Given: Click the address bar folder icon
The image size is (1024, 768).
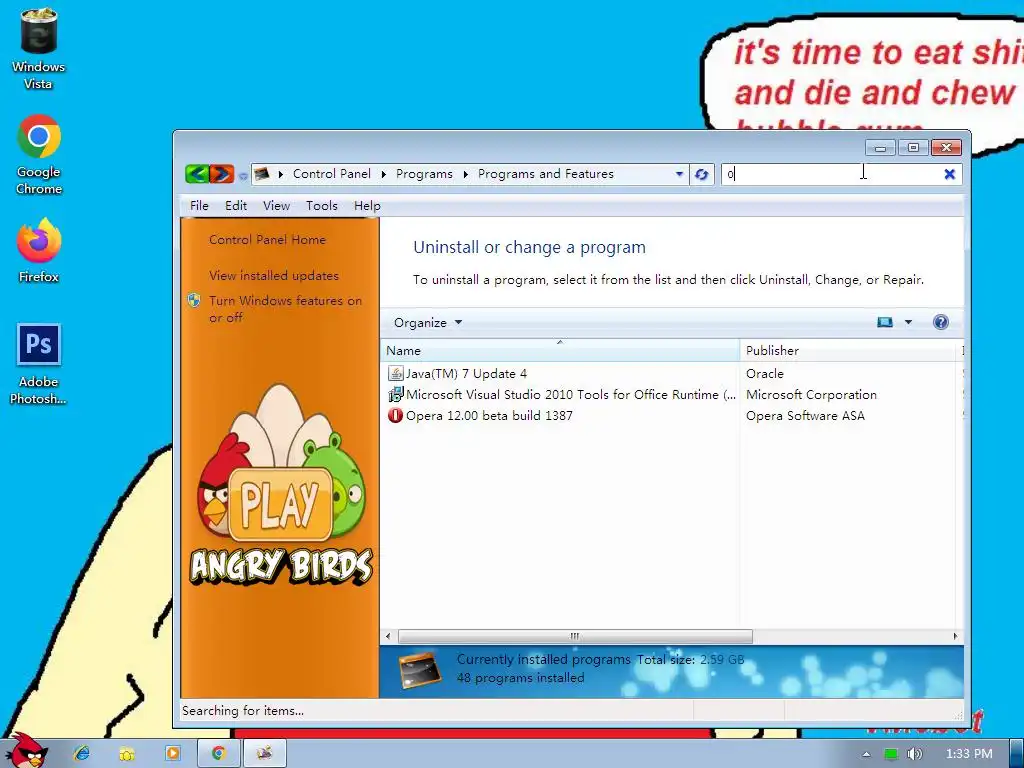Looking at the screenshot, I should [263, 174].
